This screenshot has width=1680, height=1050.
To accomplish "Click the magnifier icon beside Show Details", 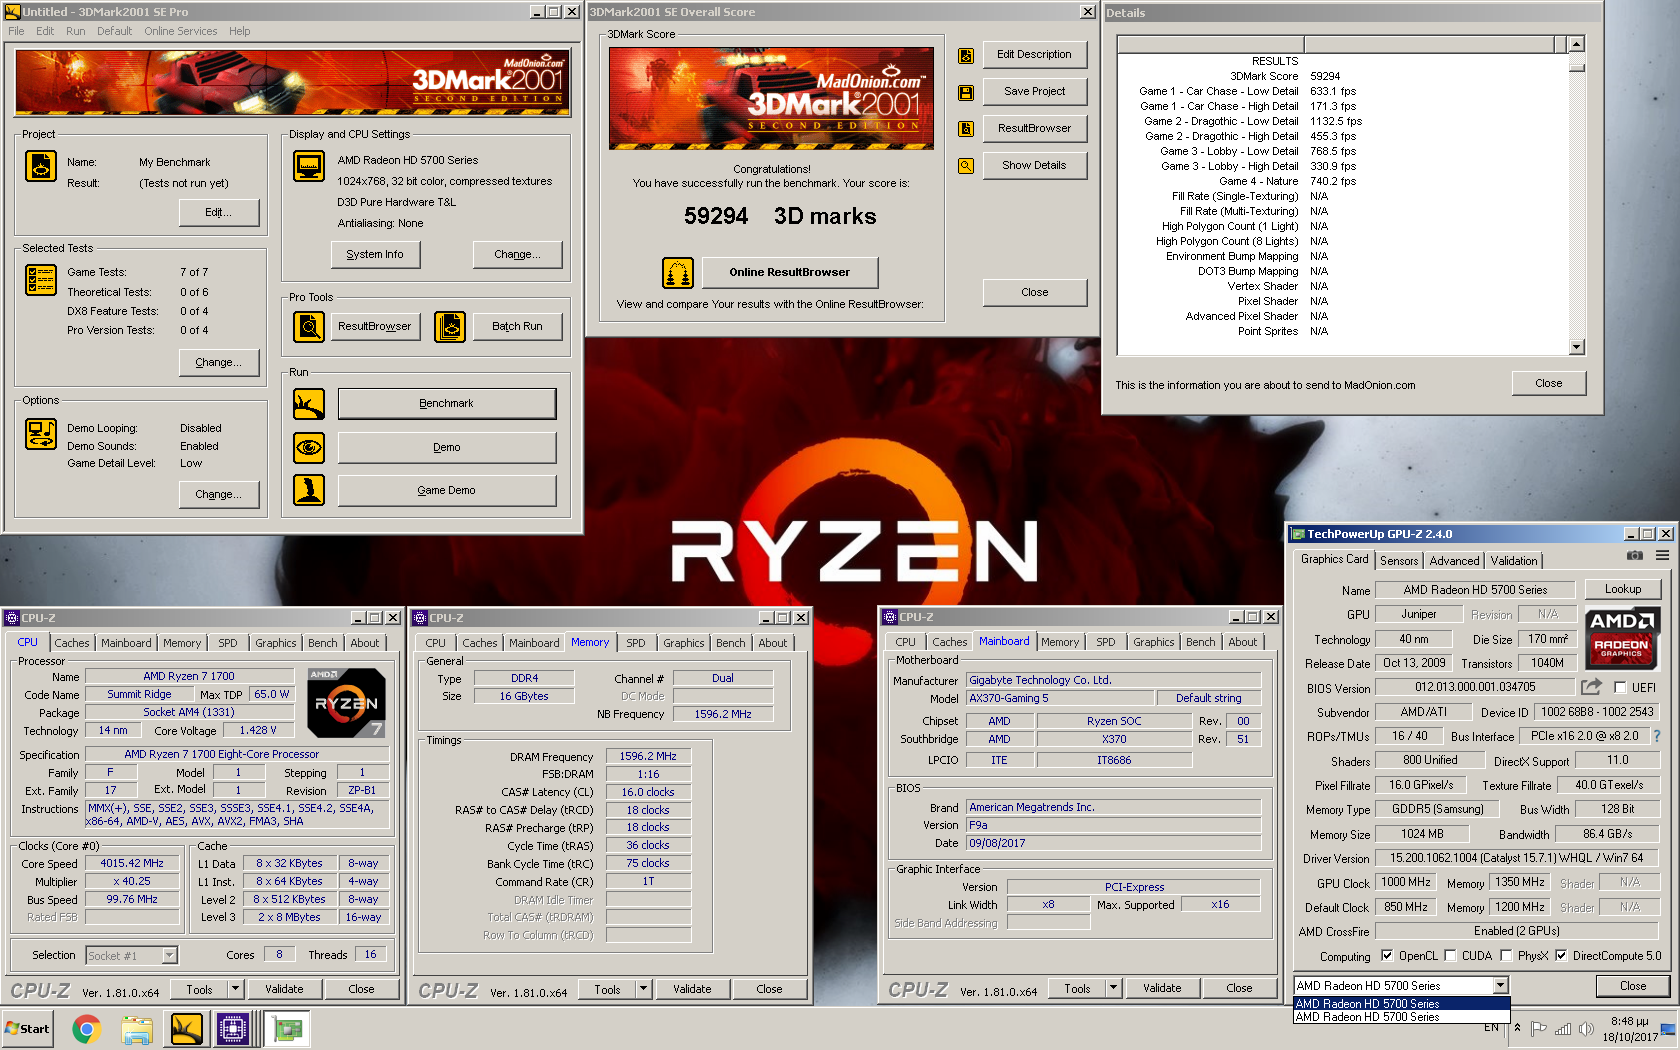I will coord(966,166).
